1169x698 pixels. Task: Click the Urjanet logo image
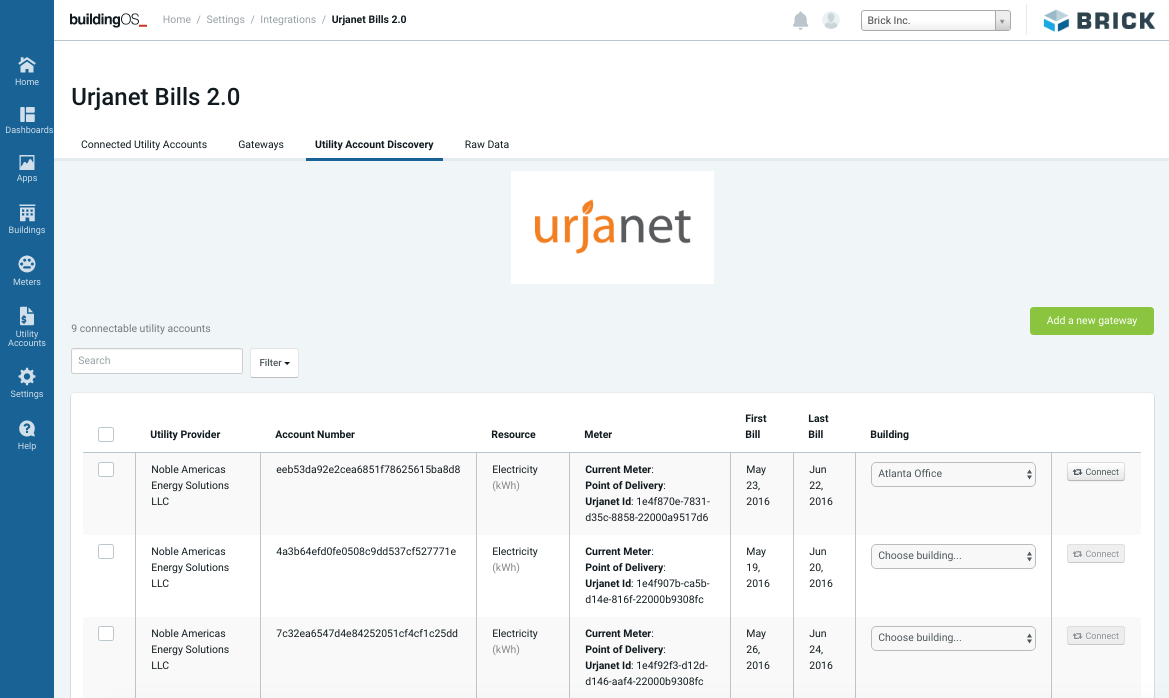click(x=612, y=227)
